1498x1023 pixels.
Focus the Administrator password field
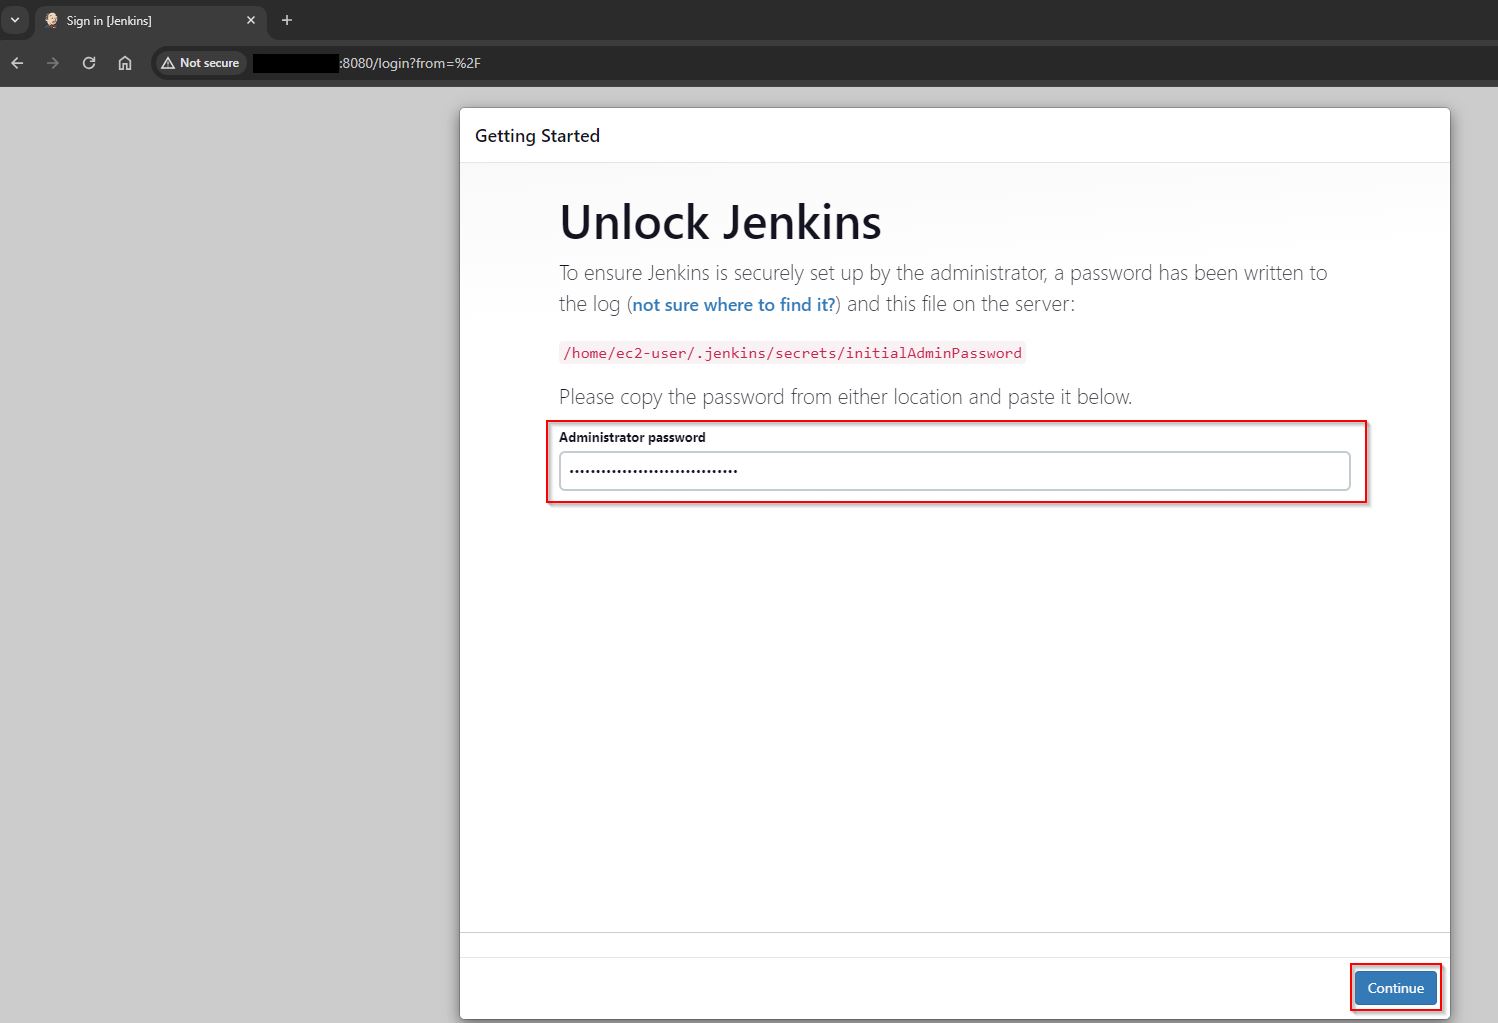coord(954,471)
